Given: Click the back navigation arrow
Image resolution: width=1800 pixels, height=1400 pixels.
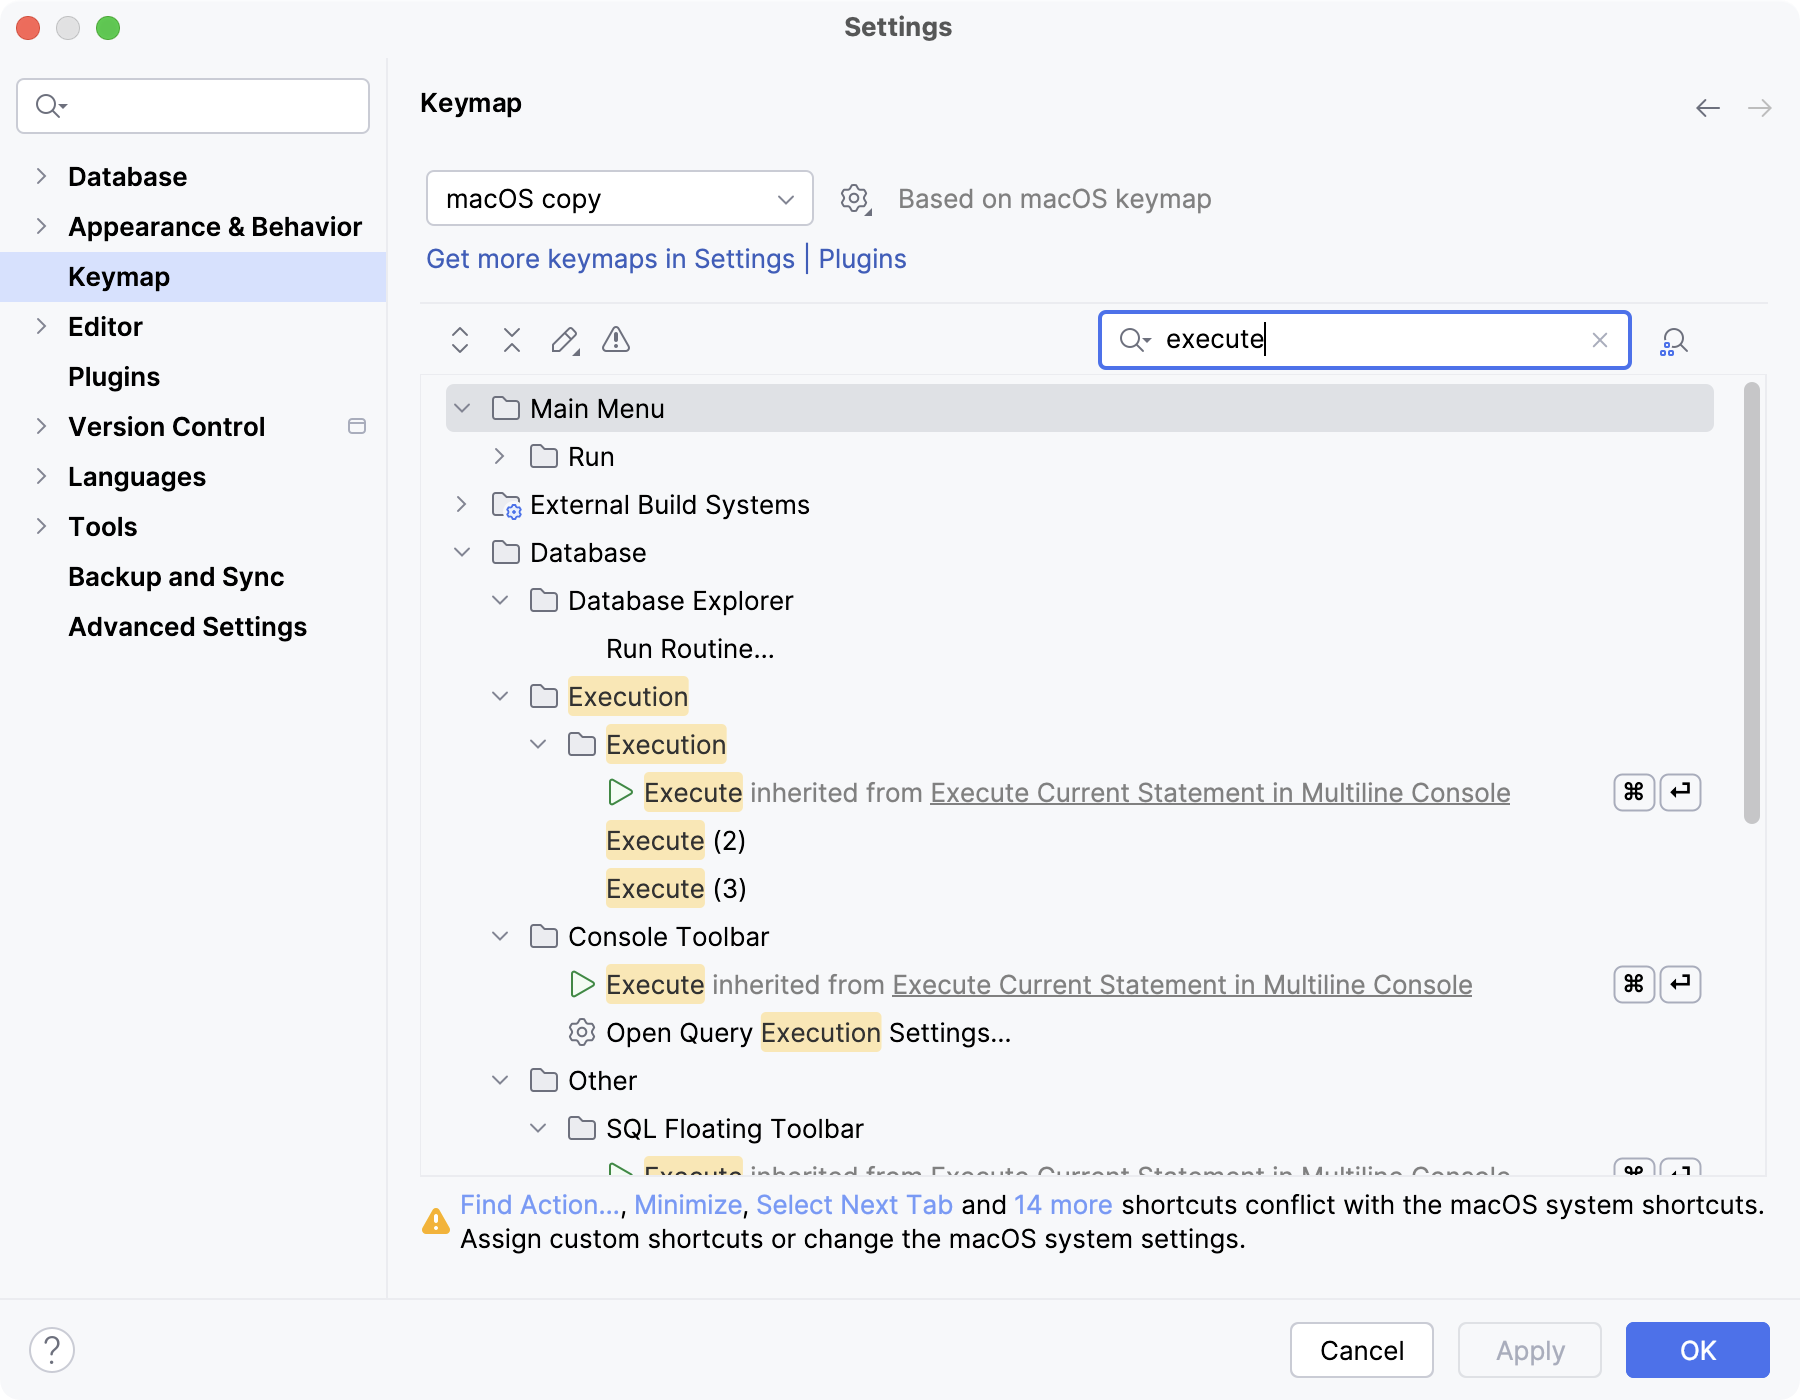Looking at the screenshot, I should pyautogui.click(x=1706, y=107).
